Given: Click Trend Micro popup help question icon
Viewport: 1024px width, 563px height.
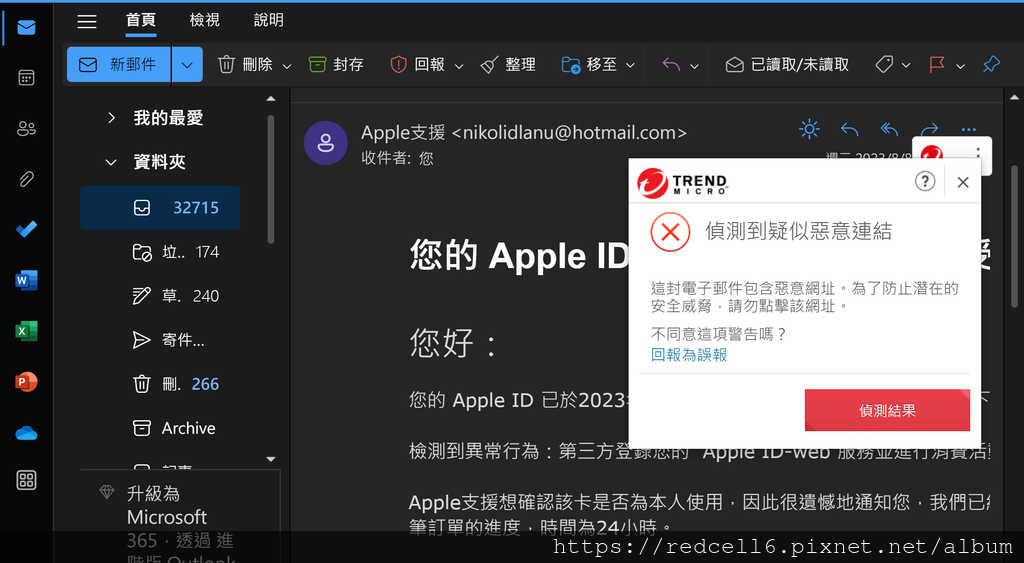Looking at the screenshot, I should (925, 182).
